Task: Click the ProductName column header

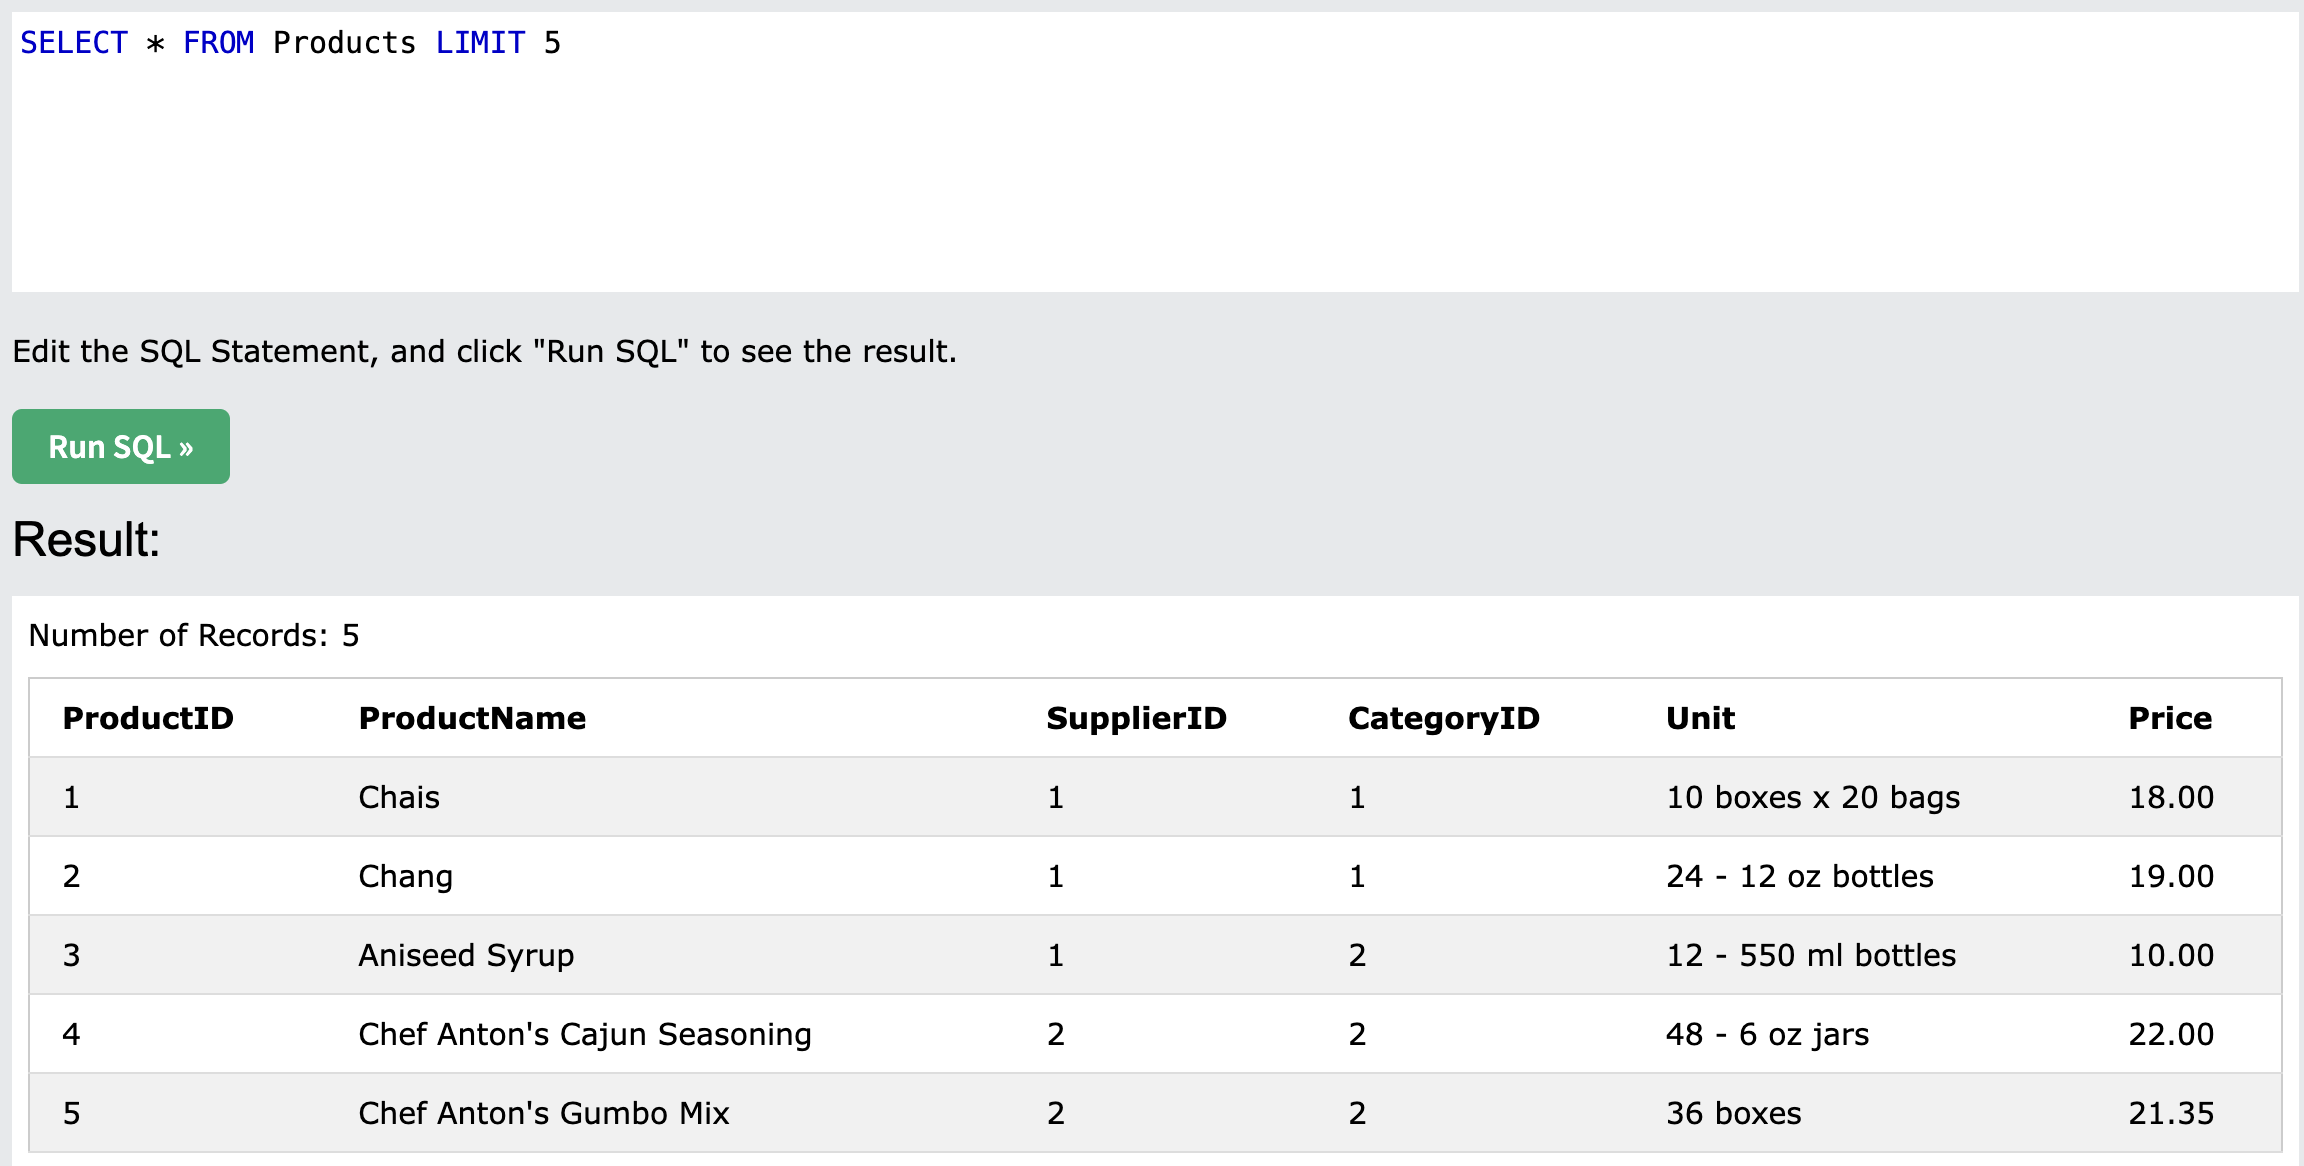Action: pyautogui.click(x=472, y=718)
